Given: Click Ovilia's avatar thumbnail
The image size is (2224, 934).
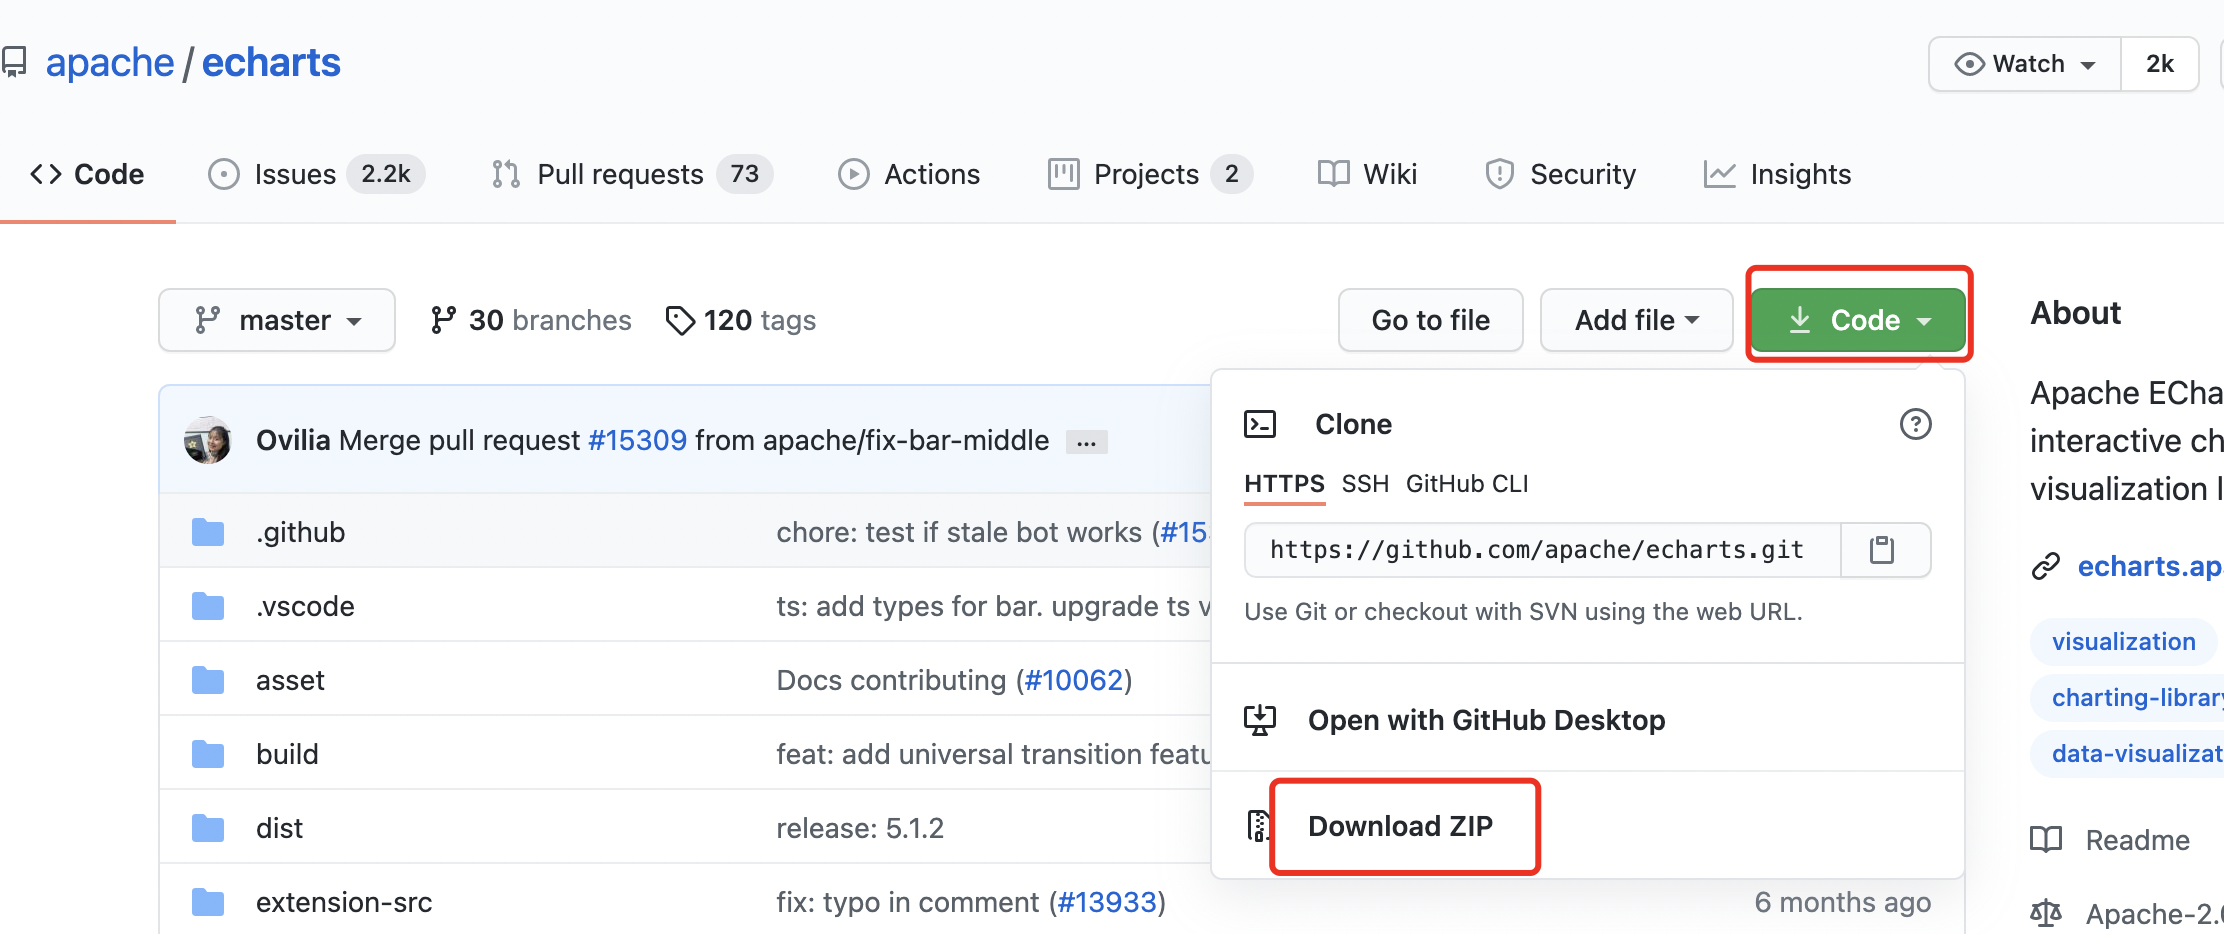Looking at the screenshot, I should 208,440.
